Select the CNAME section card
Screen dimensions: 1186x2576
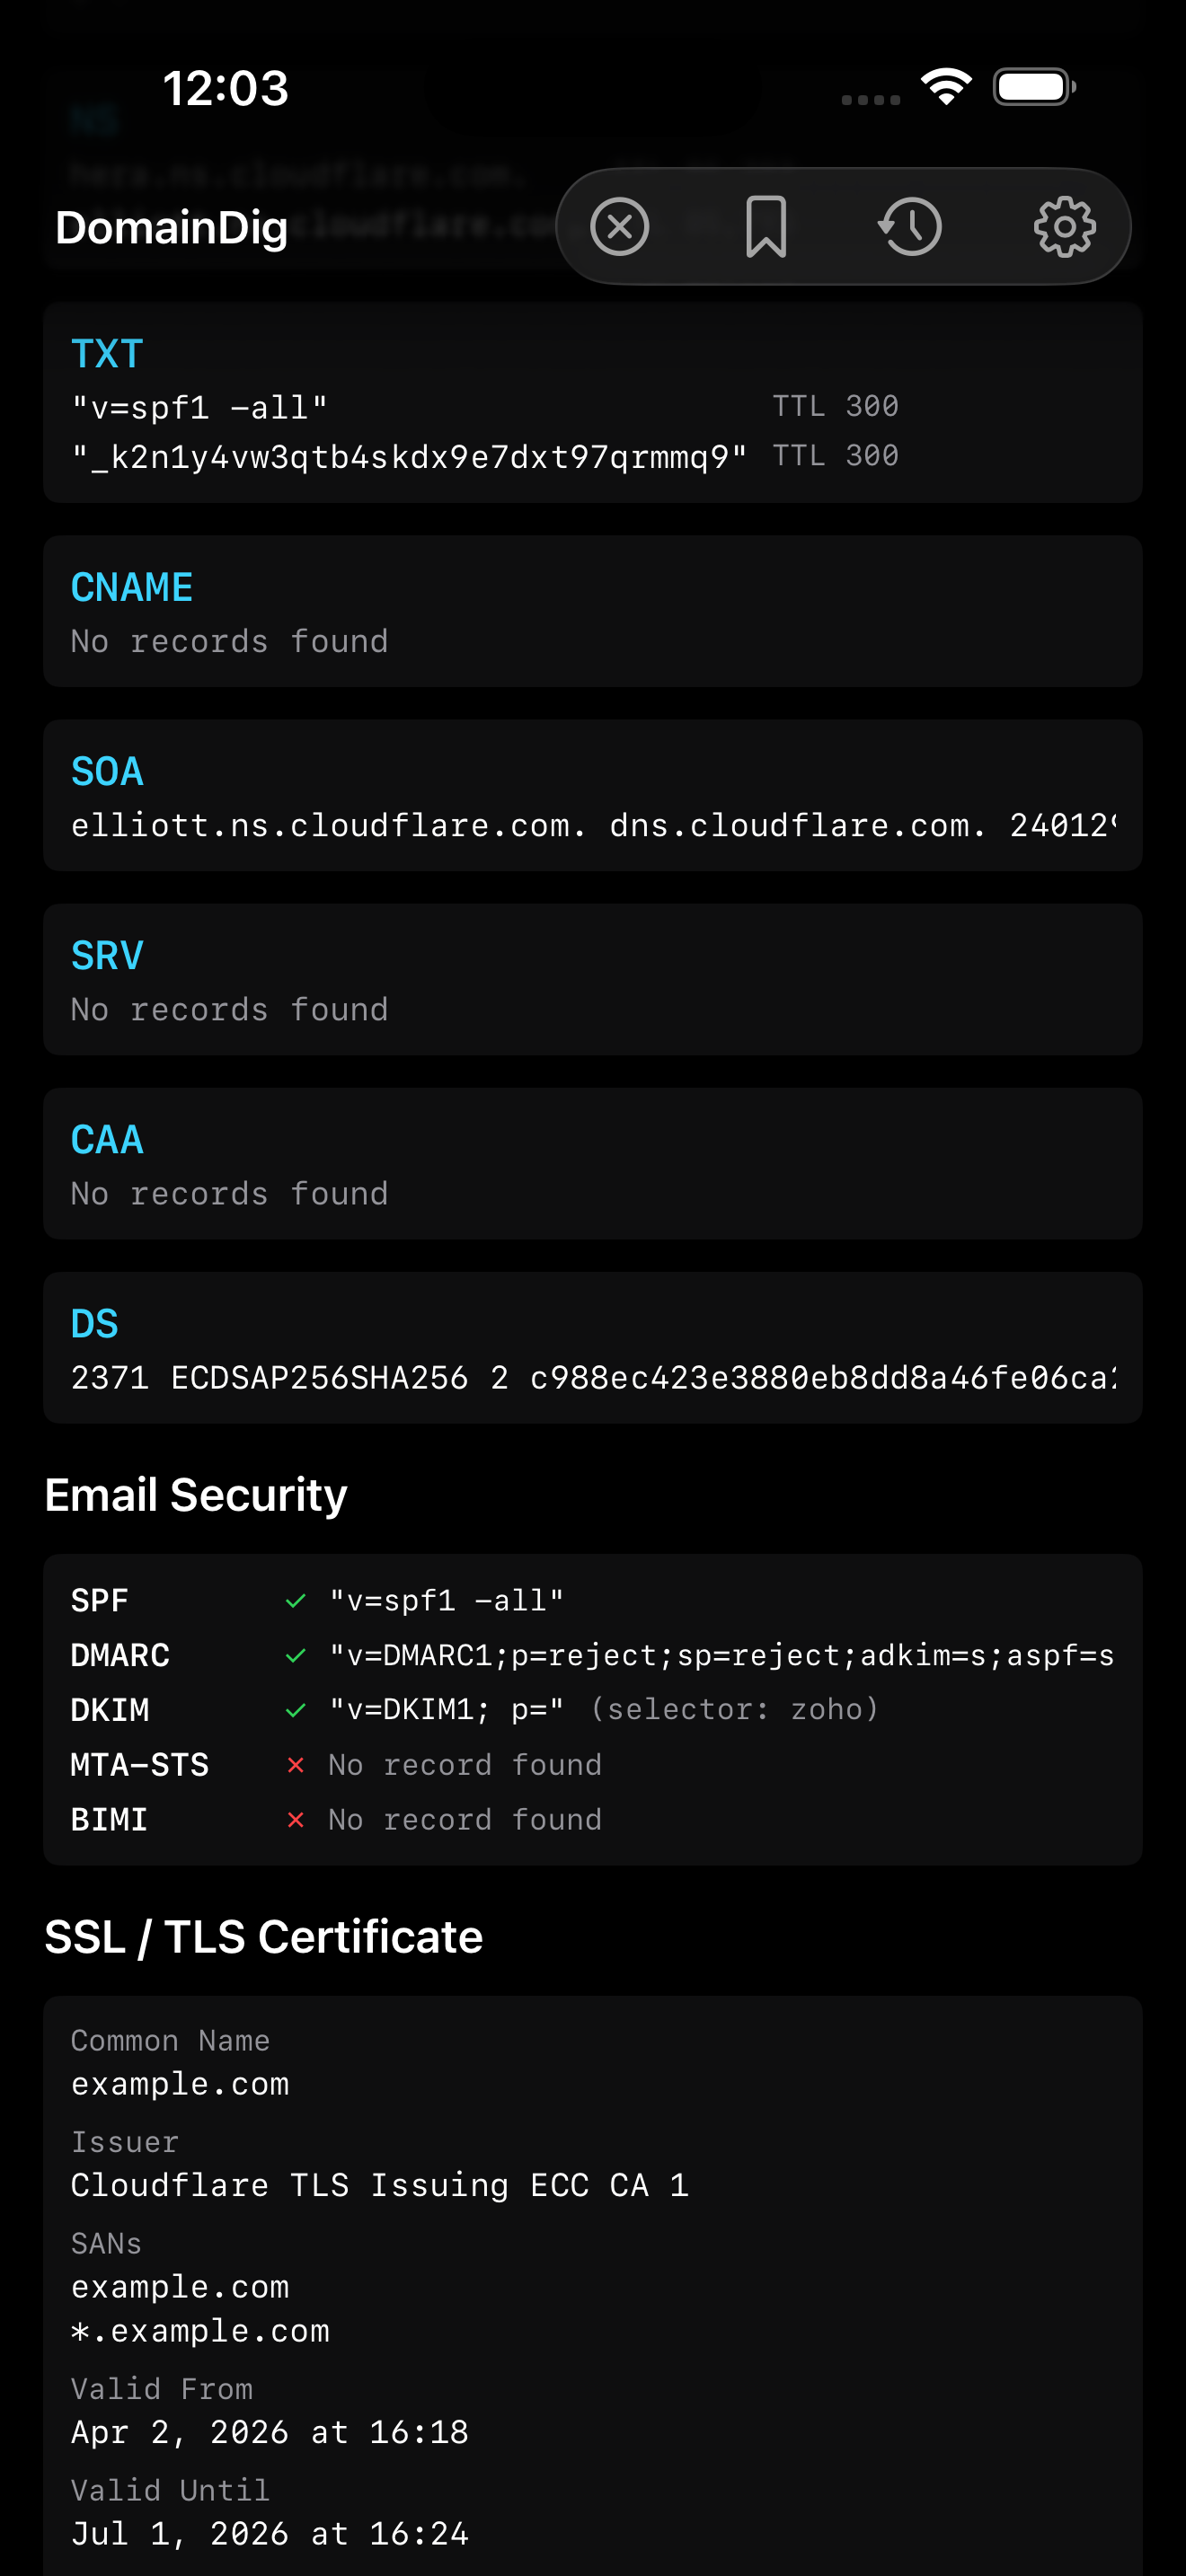click(593, 611)
